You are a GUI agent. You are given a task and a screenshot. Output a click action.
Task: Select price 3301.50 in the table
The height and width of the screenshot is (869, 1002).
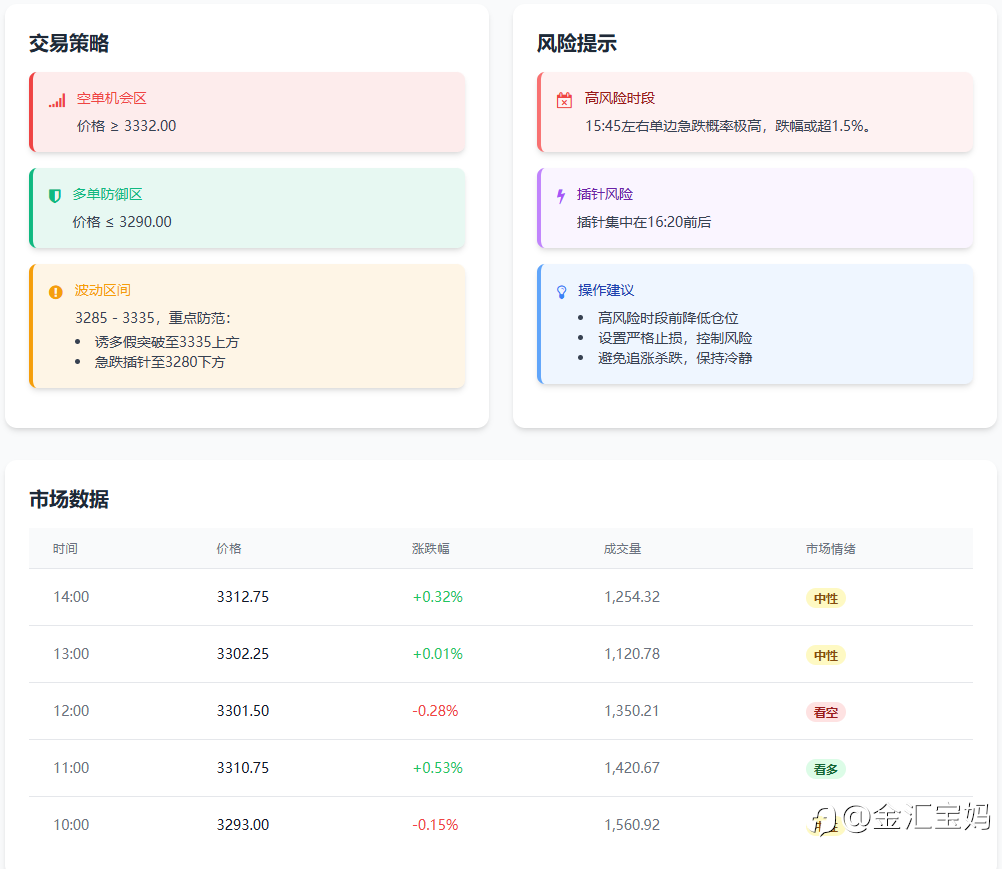pyautogui.click(x=243, y=711)
